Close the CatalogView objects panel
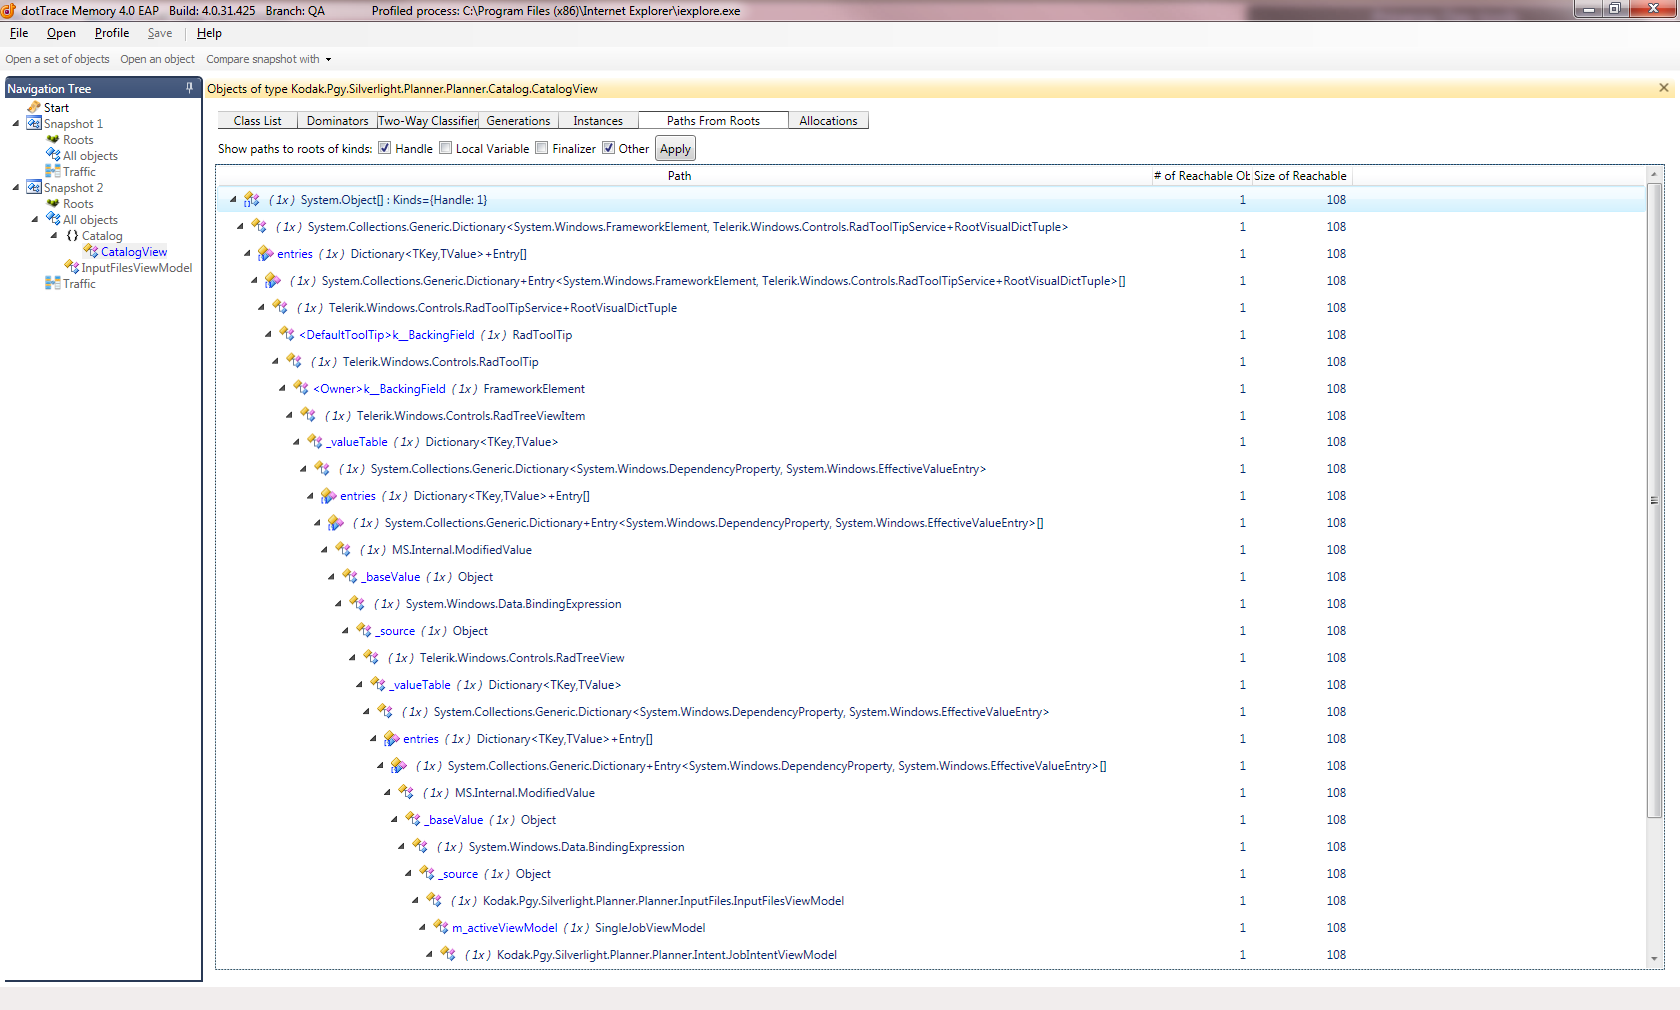 coord(1664,88)
